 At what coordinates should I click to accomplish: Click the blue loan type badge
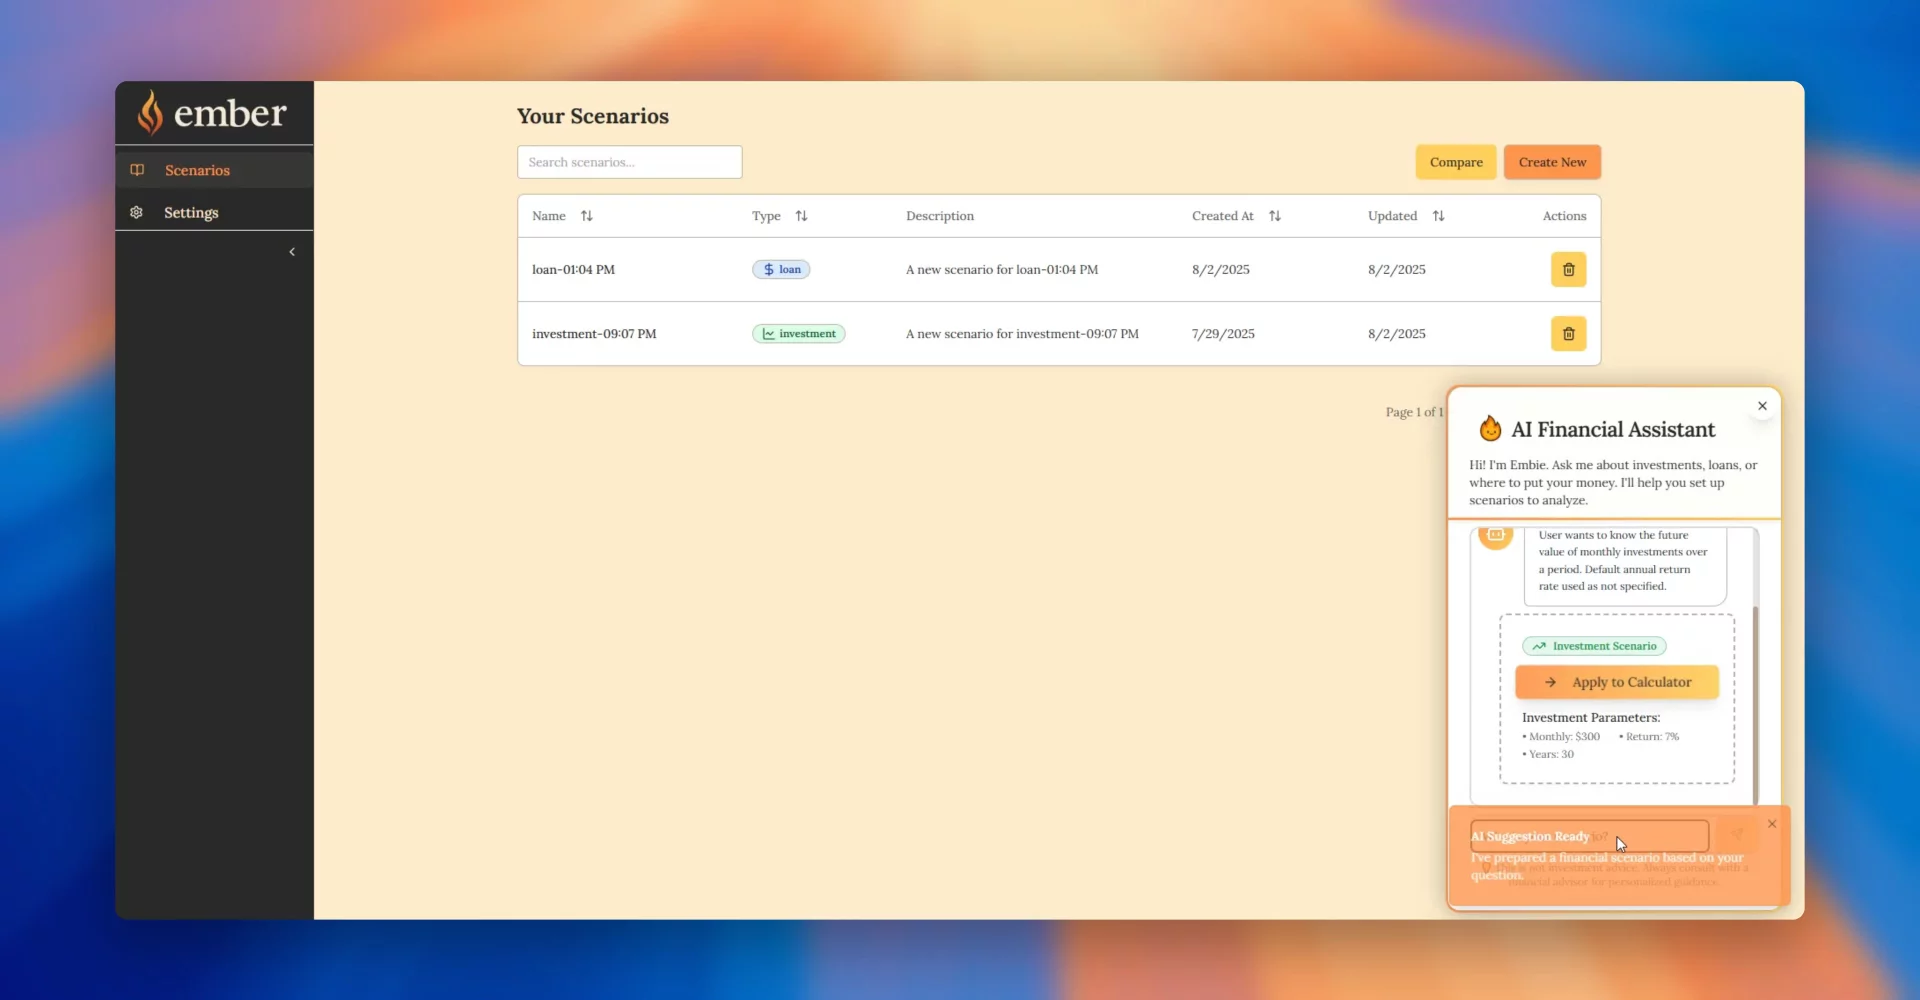[781, 270]
